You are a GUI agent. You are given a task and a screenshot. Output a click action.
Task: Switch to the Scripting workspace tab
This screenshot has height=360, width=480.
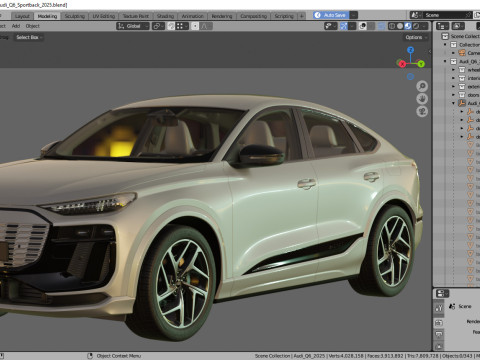(x=284, y=16)
